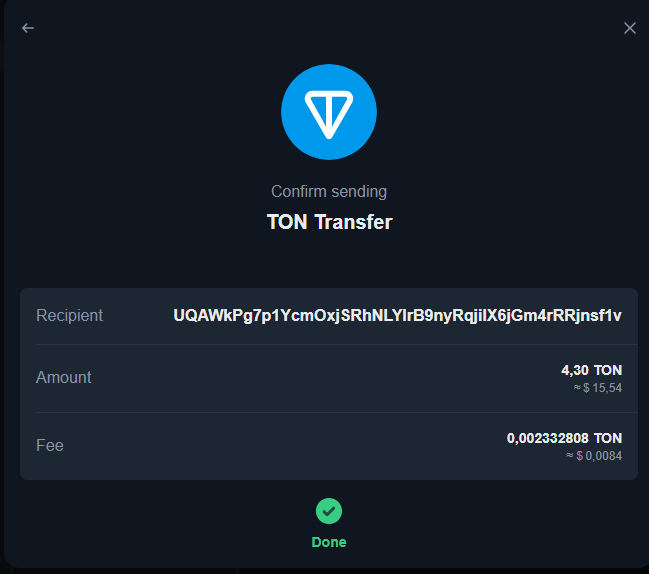Go back using the left arrow
Image resolution: width=649 pixels, height=574 pixels.
click(x=28, y=28)
